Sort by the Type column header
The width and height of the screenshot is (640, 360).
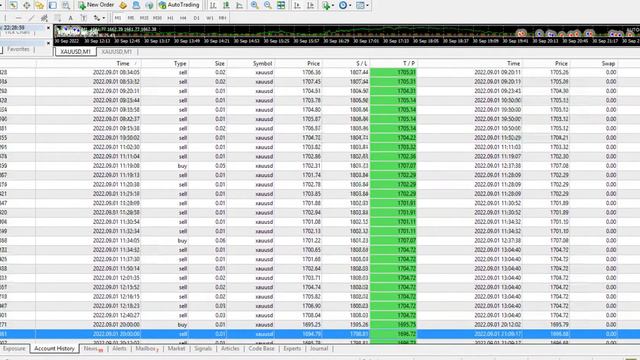(x=180, y=64)
